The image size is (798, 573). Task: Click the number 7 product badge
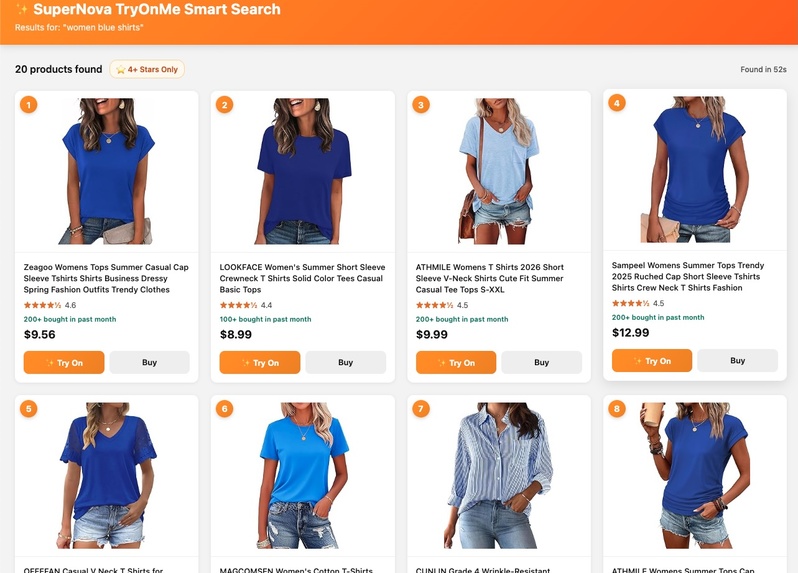click(421, 409)
